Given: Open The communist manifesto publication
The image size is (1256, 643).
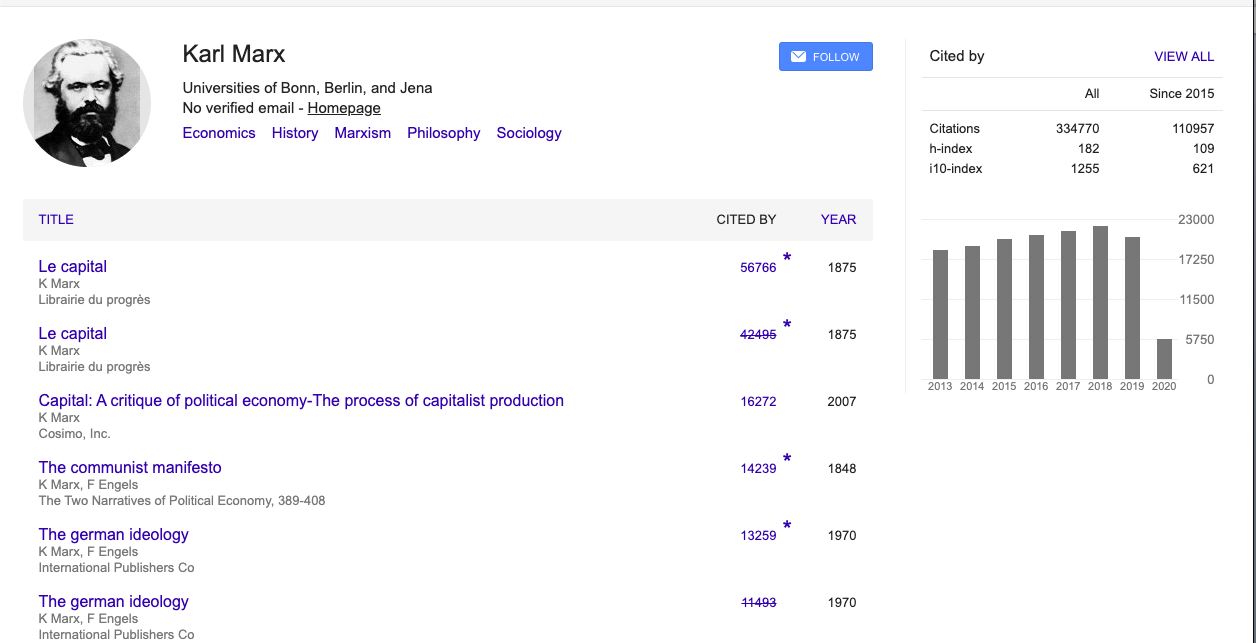Looking at the screenshot, I should click(x=130, y=468).
